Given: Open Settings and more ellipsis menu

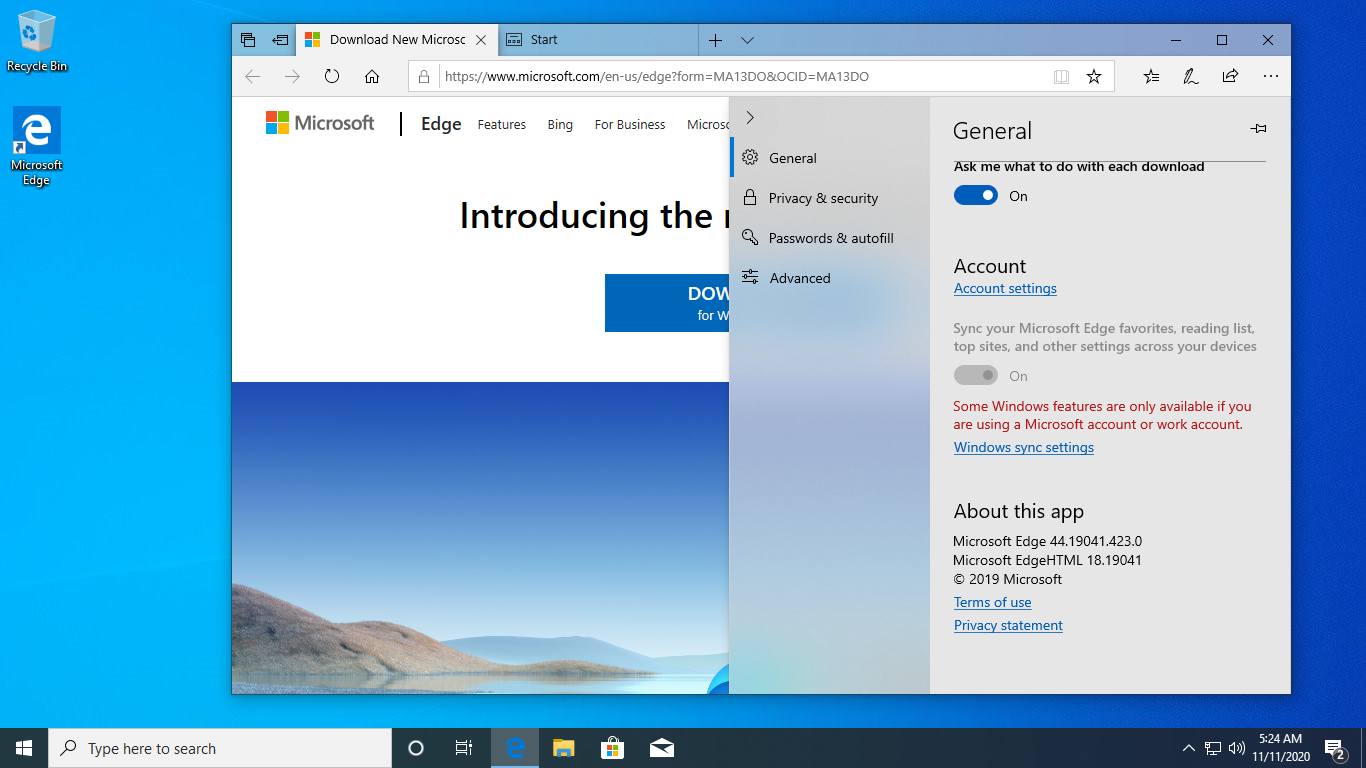Looking at the screenshot, I should 1271,76.
